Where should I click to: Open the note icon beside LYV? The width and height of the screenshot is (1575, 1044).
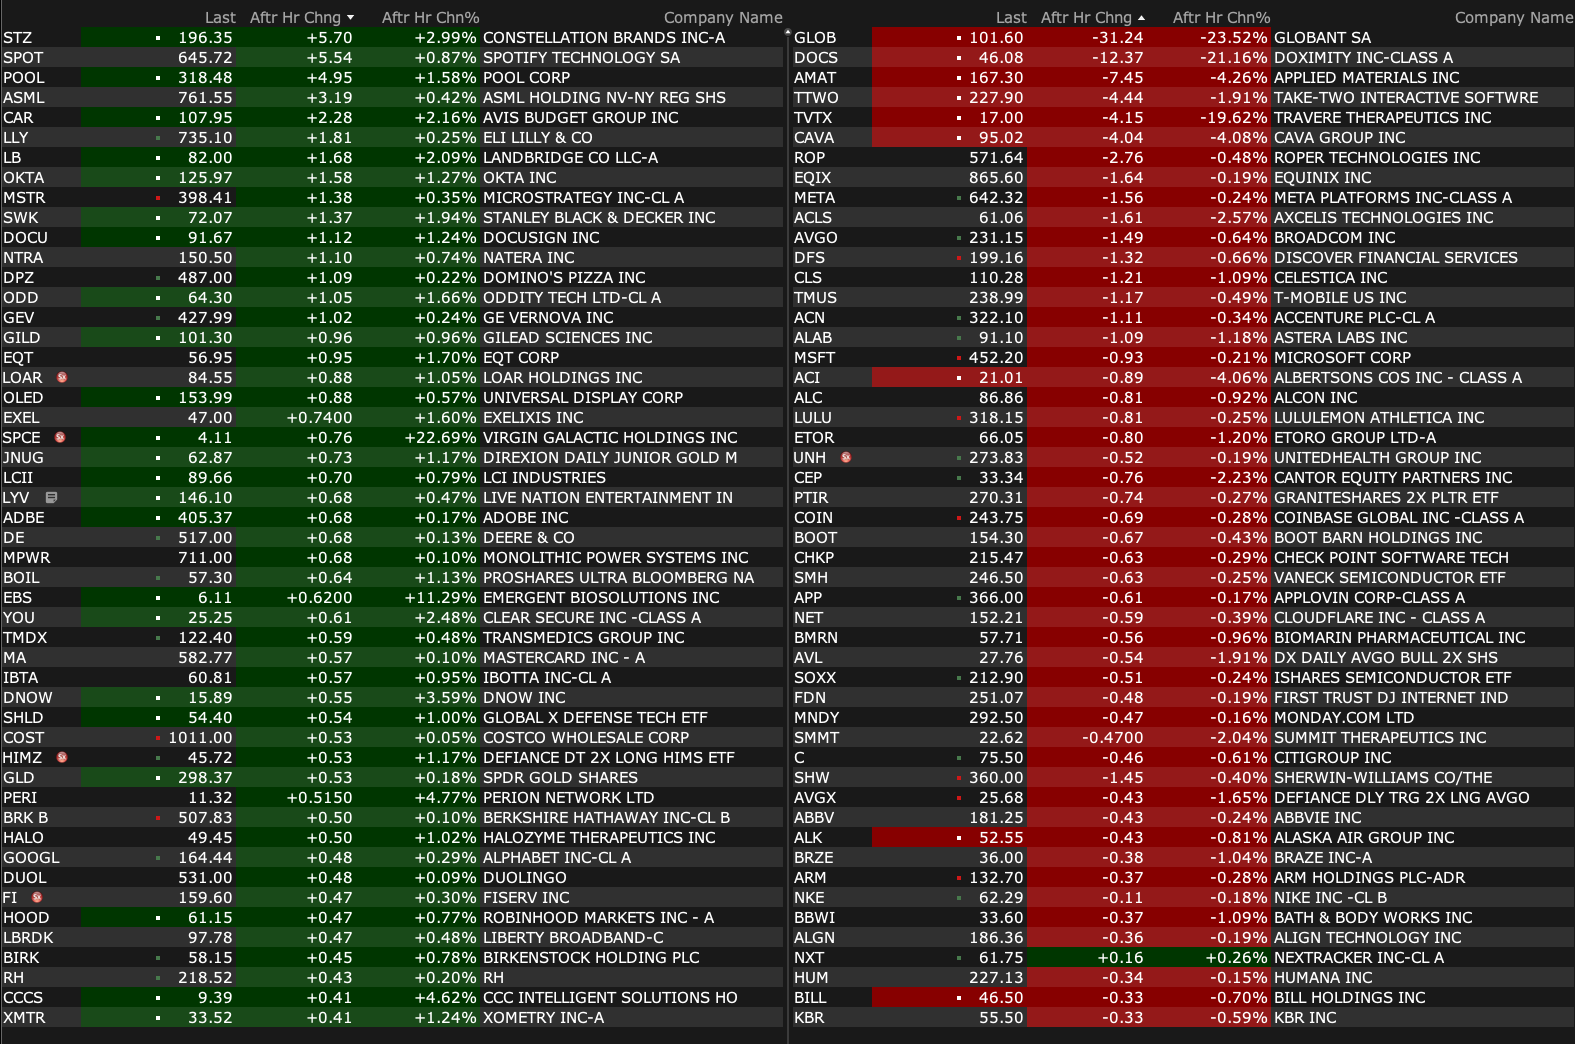click(x=51, y=498)
